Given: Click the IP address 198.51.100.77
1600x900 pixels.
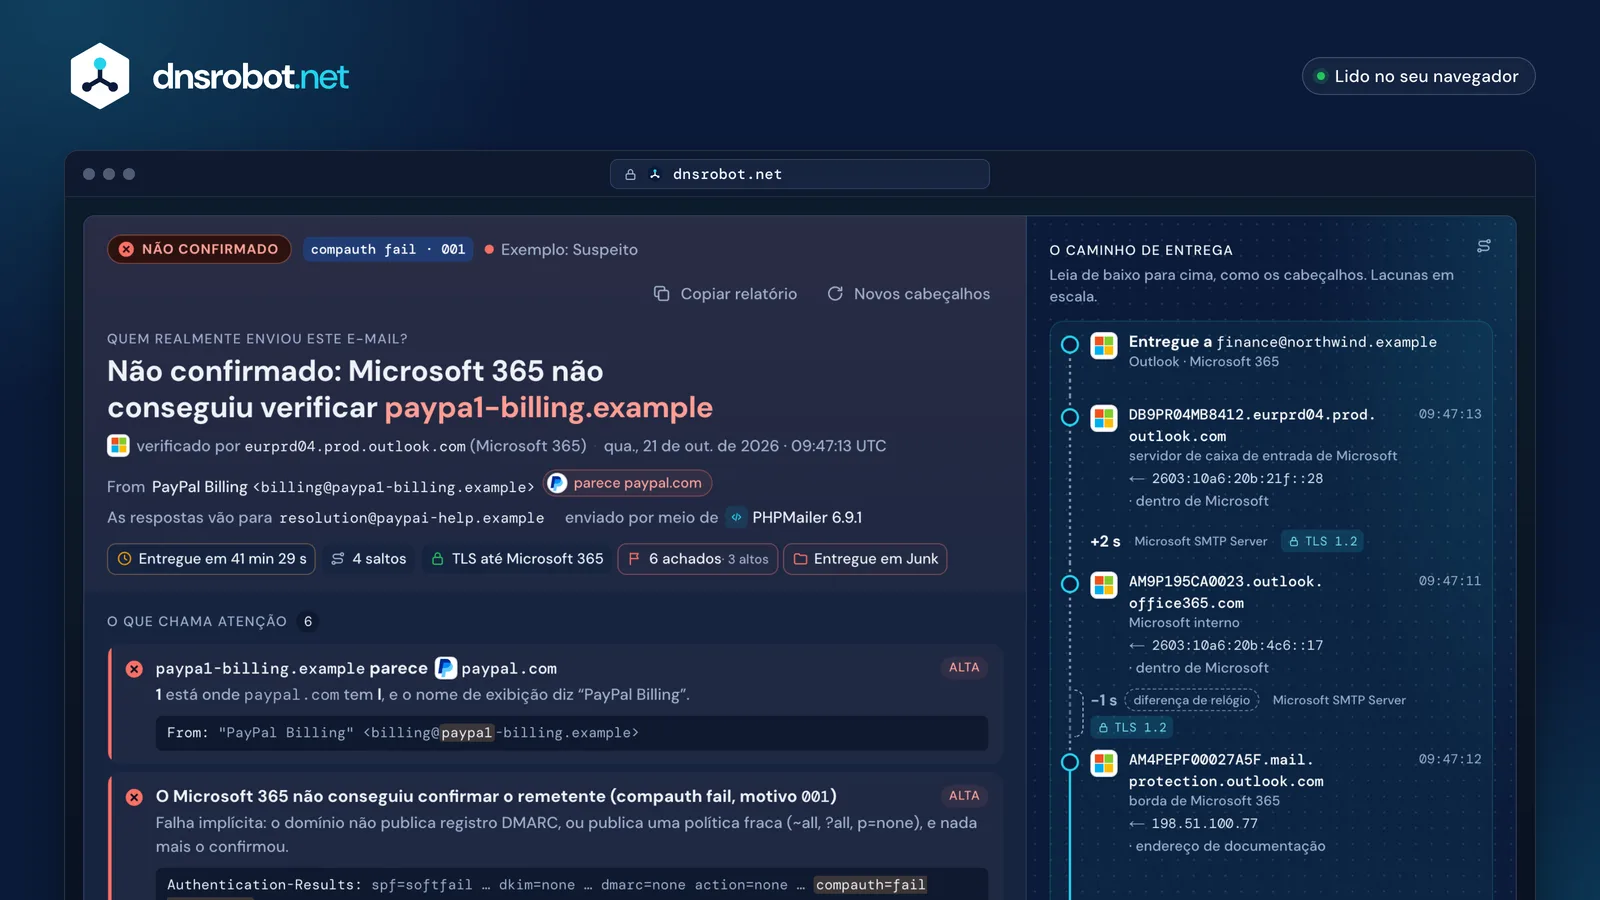Looking at the screenshot, I should [x=1204, y=824].
